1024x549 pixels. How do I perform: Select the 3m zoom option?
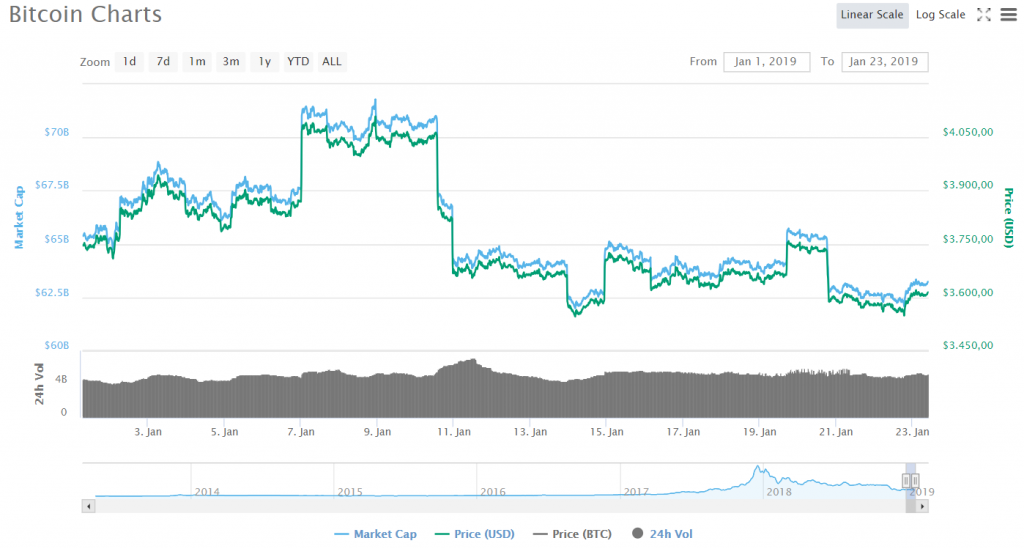[231, 62]
